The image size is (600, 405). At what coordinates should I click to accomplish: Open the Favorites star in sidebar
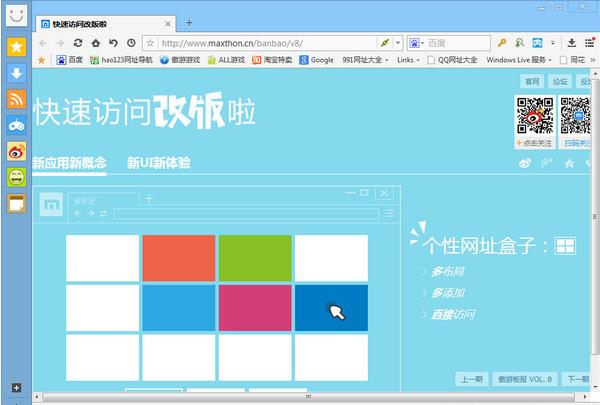[x=16, y=47]
